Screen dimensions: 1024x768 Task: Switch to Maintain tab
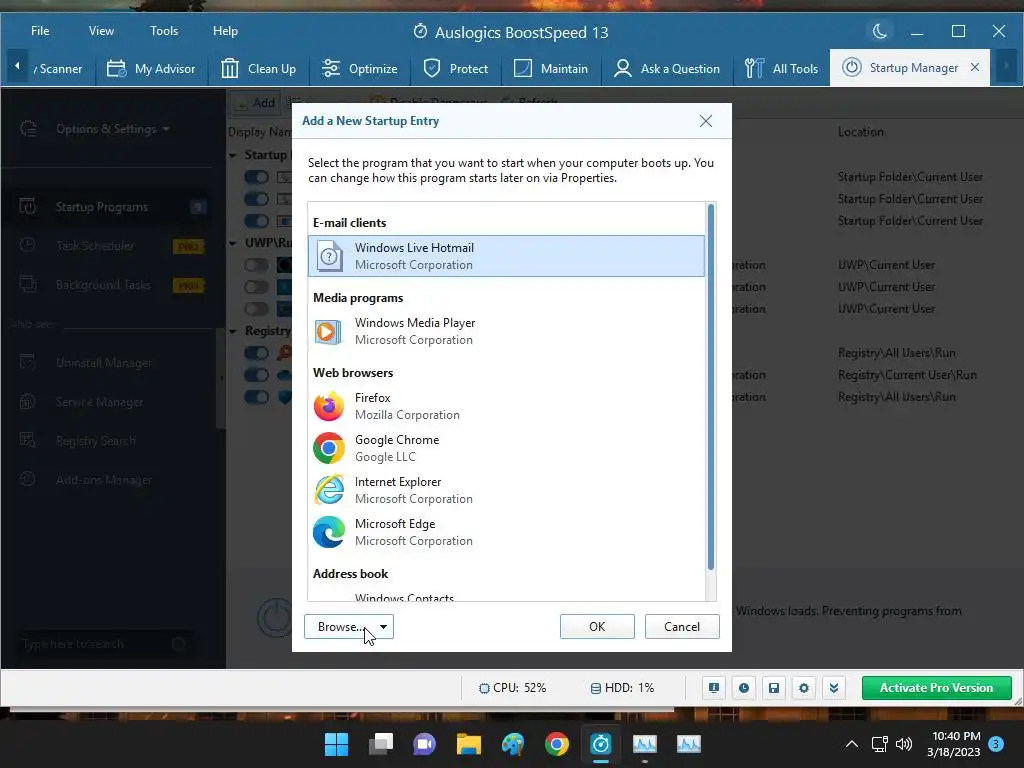tap(551, 68)
